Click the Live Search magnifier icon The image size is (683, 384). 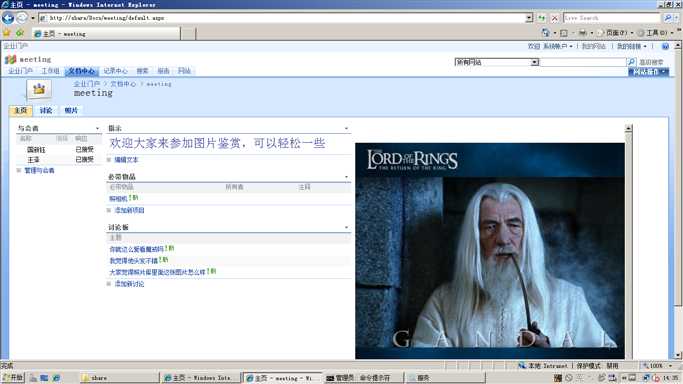[667, 18]
